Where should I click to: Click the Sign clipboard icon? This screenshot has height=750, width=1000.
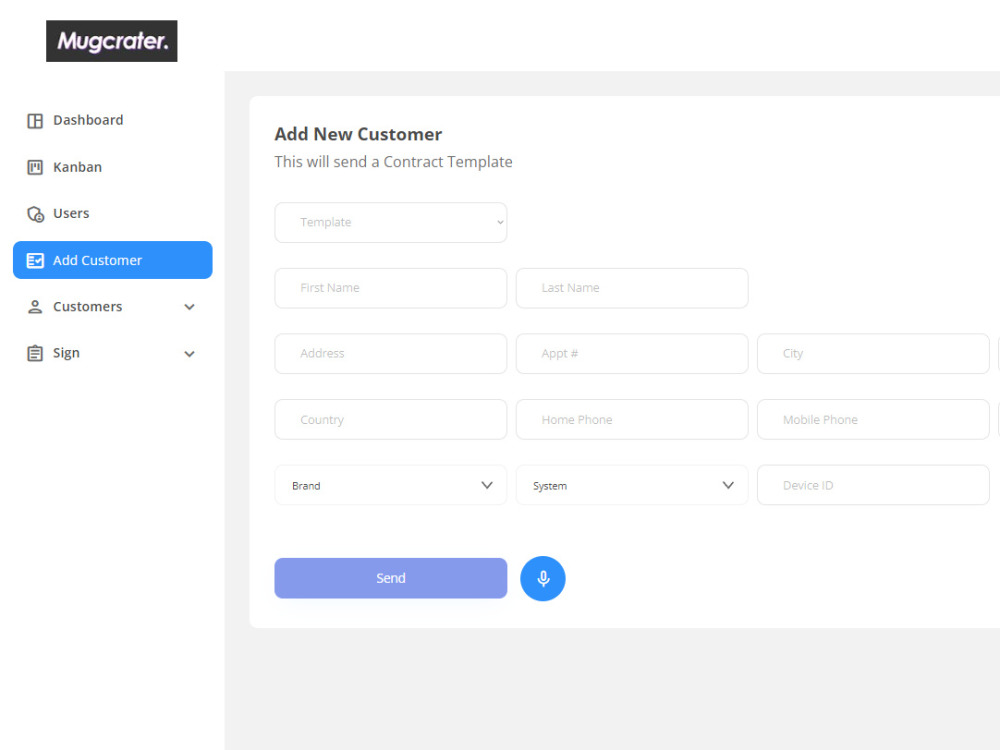[35, 353]
